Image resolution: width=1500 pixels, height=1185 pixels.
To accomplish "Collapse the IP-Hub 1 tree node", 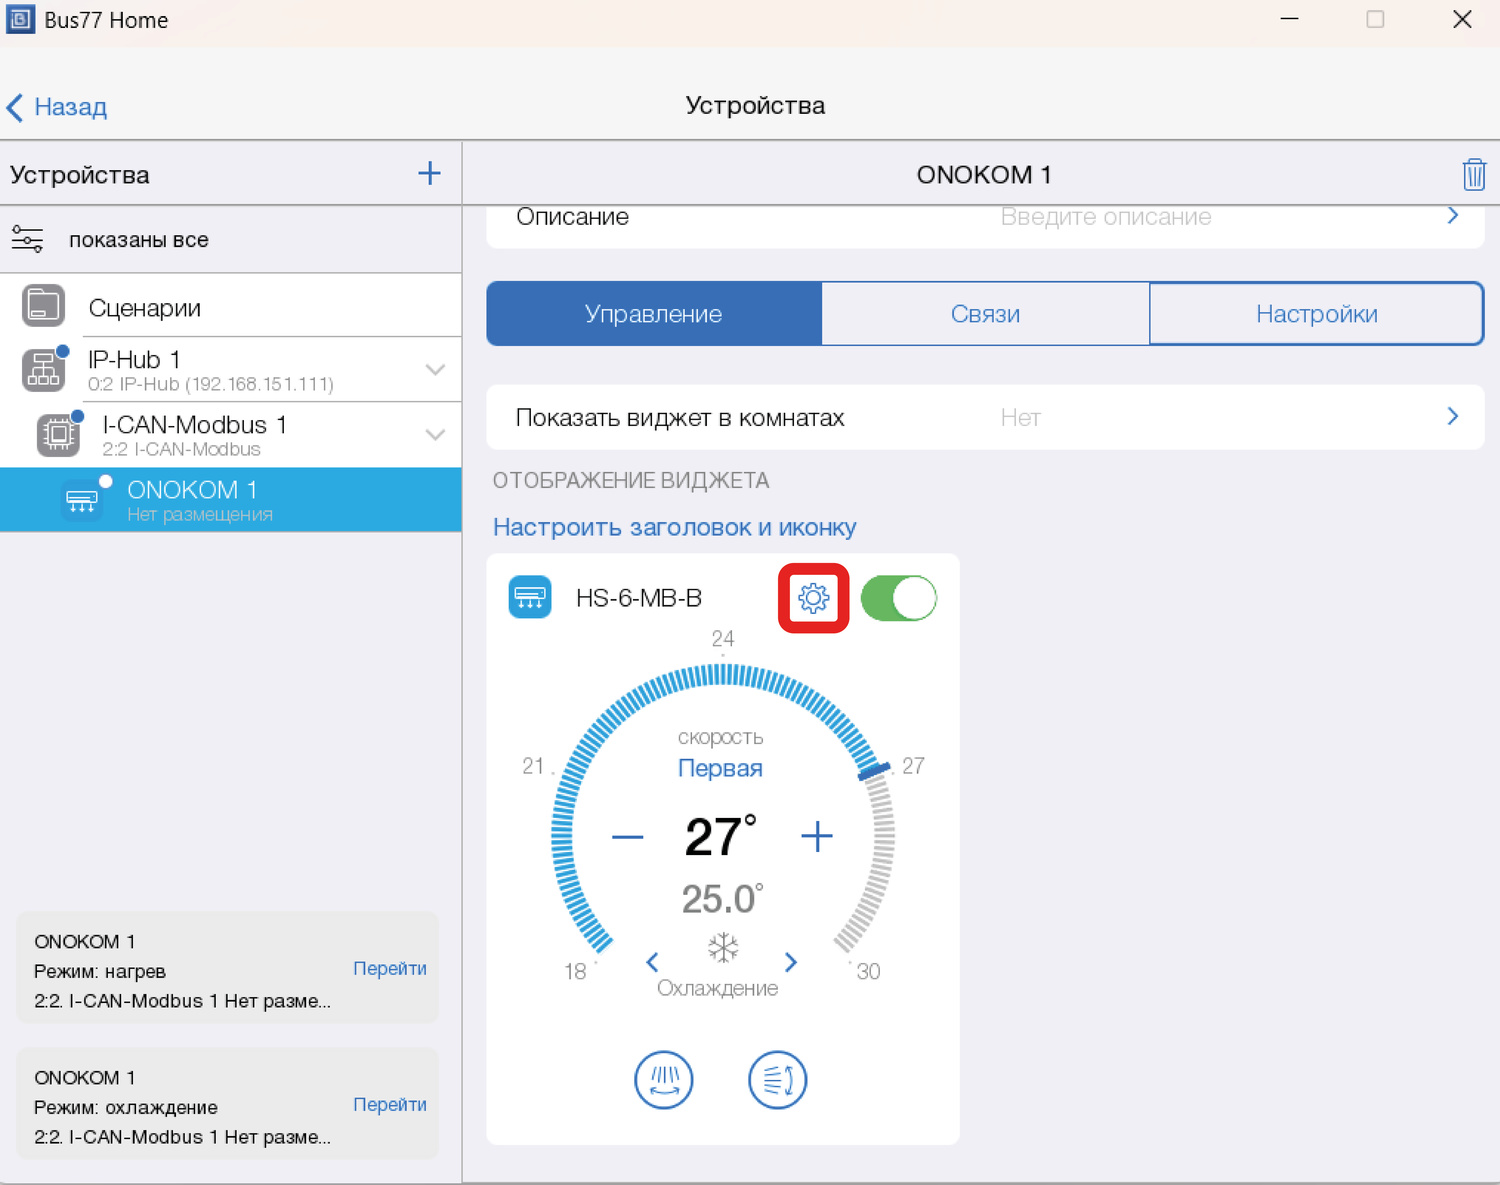I will [x=435, y=370].
